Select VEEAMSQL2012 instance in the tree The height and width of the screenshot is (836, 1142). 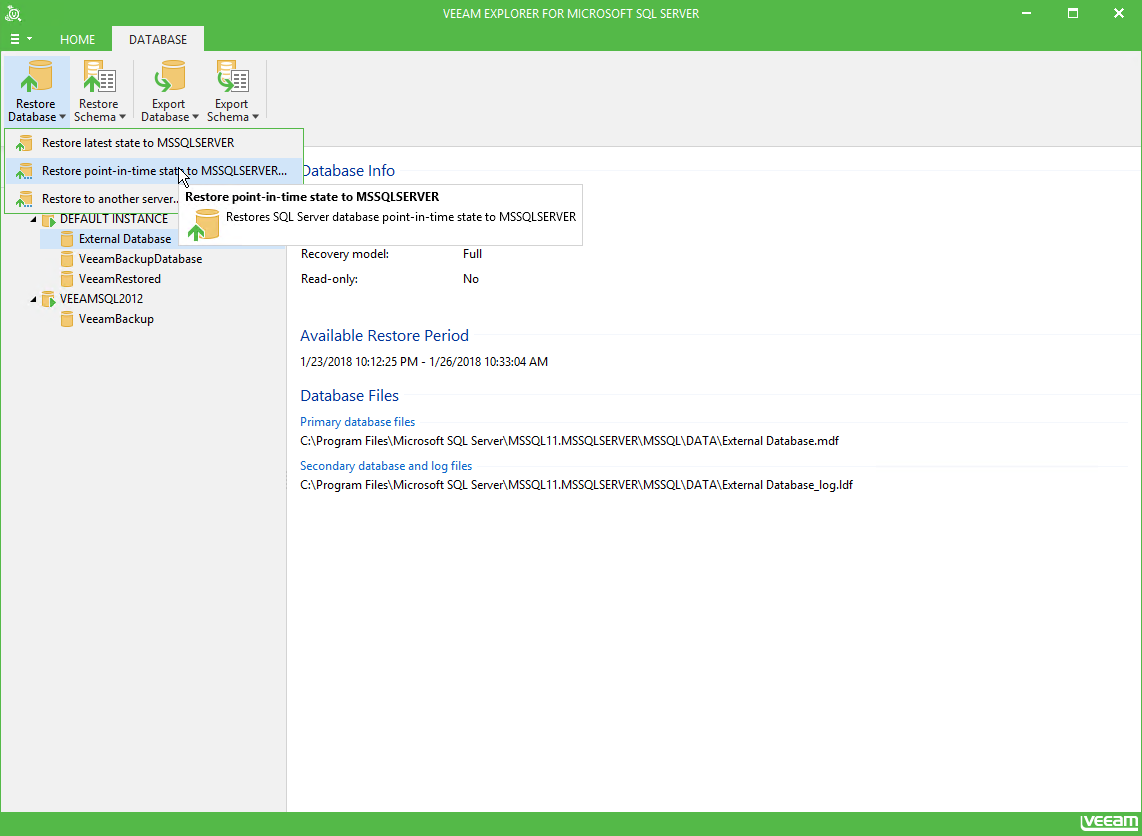(101, 299)
